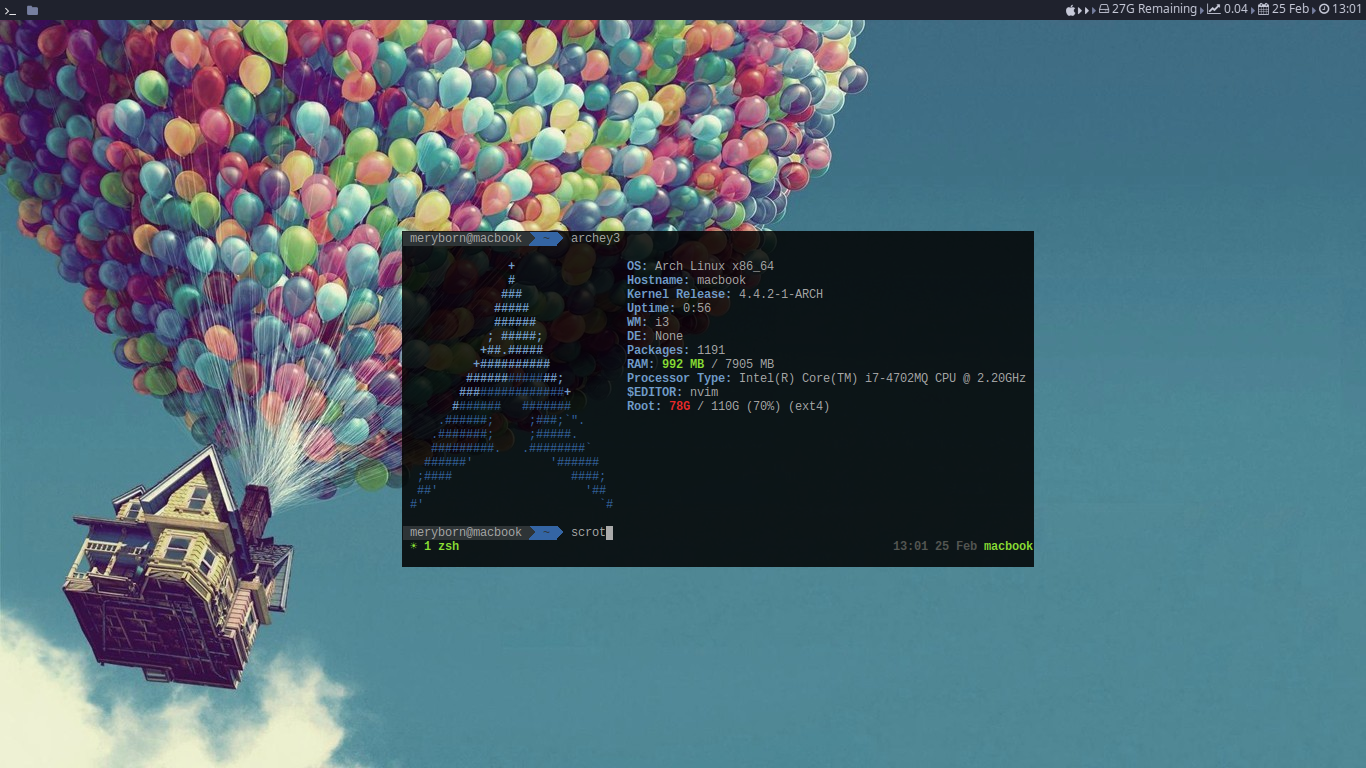The width and height of the screenshot is (1366, 768).
Task: Click the upper 'meryborn@macbook' prompt segment
Action: point(466,239)
